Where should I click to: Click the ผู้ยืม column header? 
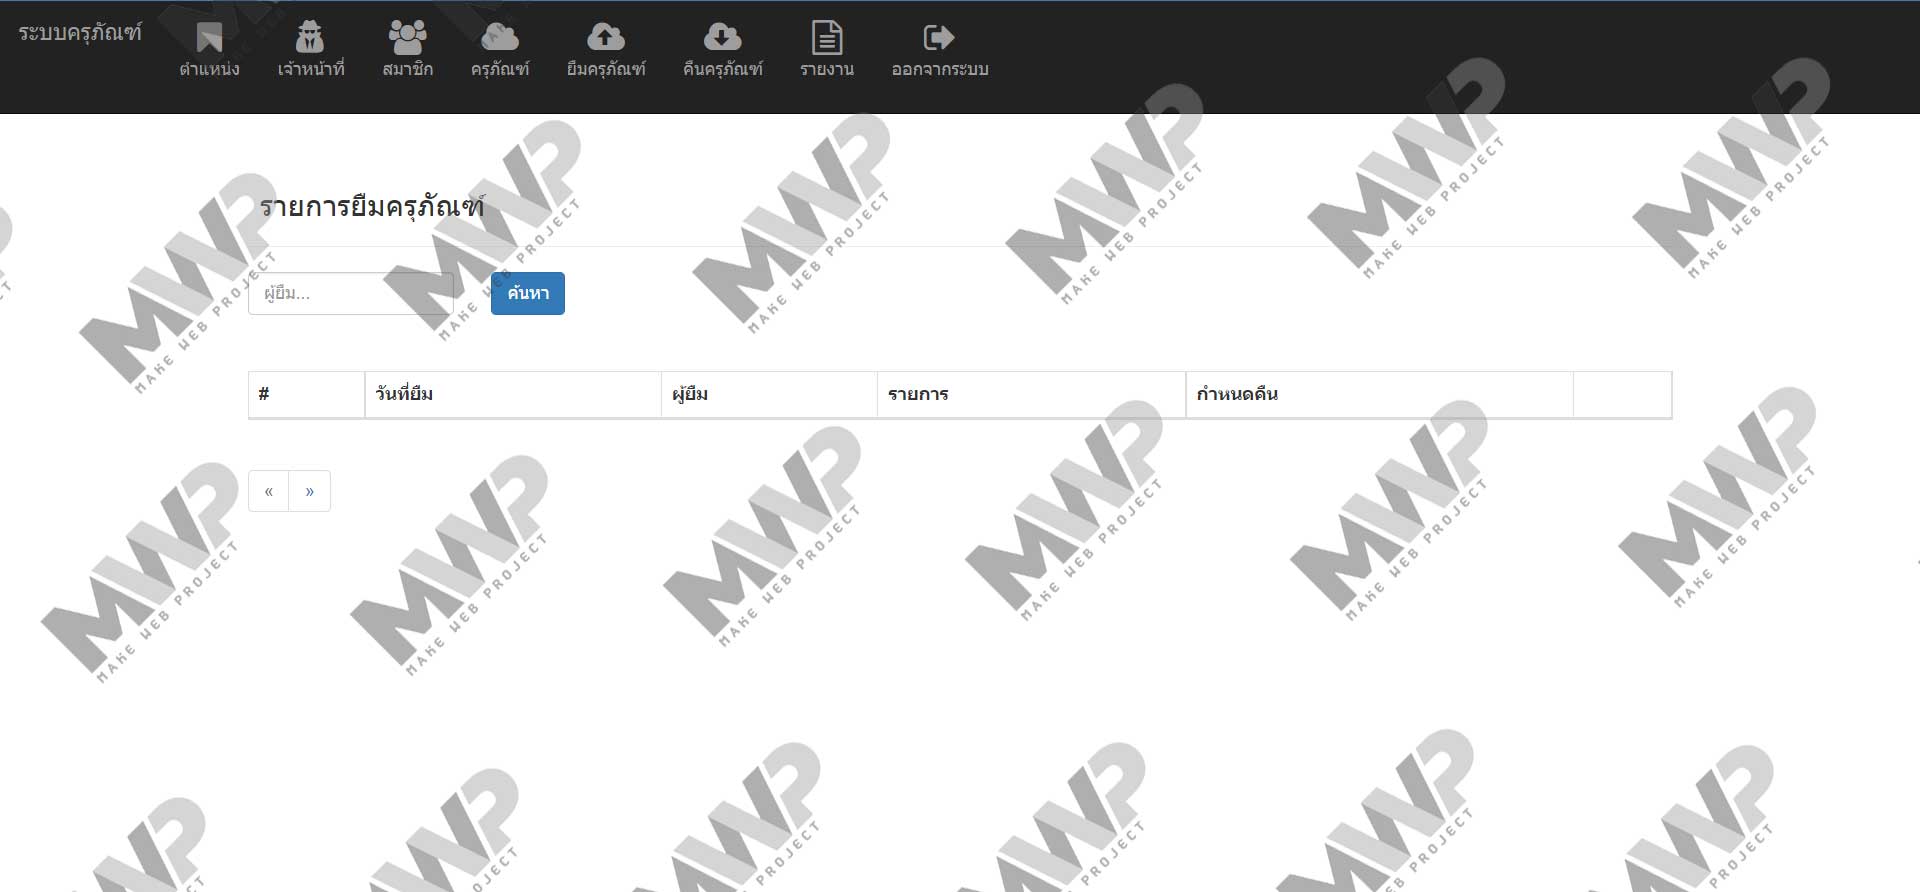pyautogui.click(x=769, y=394)
